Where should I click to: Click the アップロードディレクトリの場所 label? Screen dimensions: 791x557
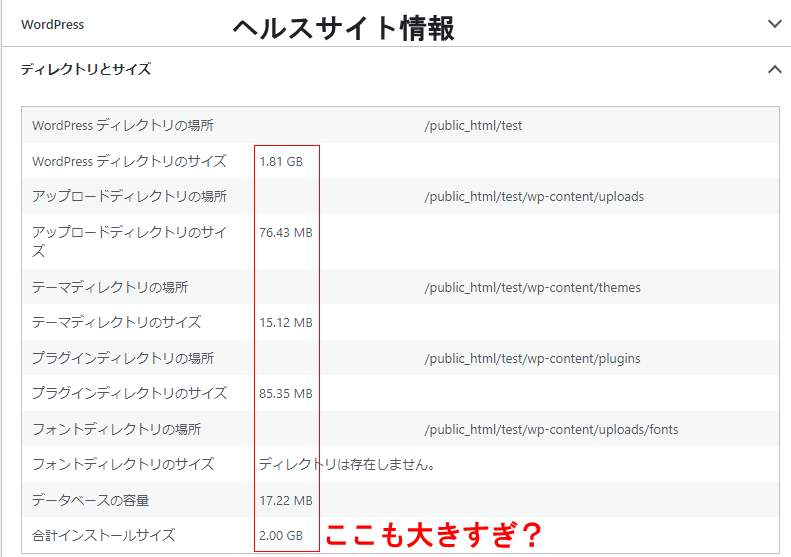point(130,196)
